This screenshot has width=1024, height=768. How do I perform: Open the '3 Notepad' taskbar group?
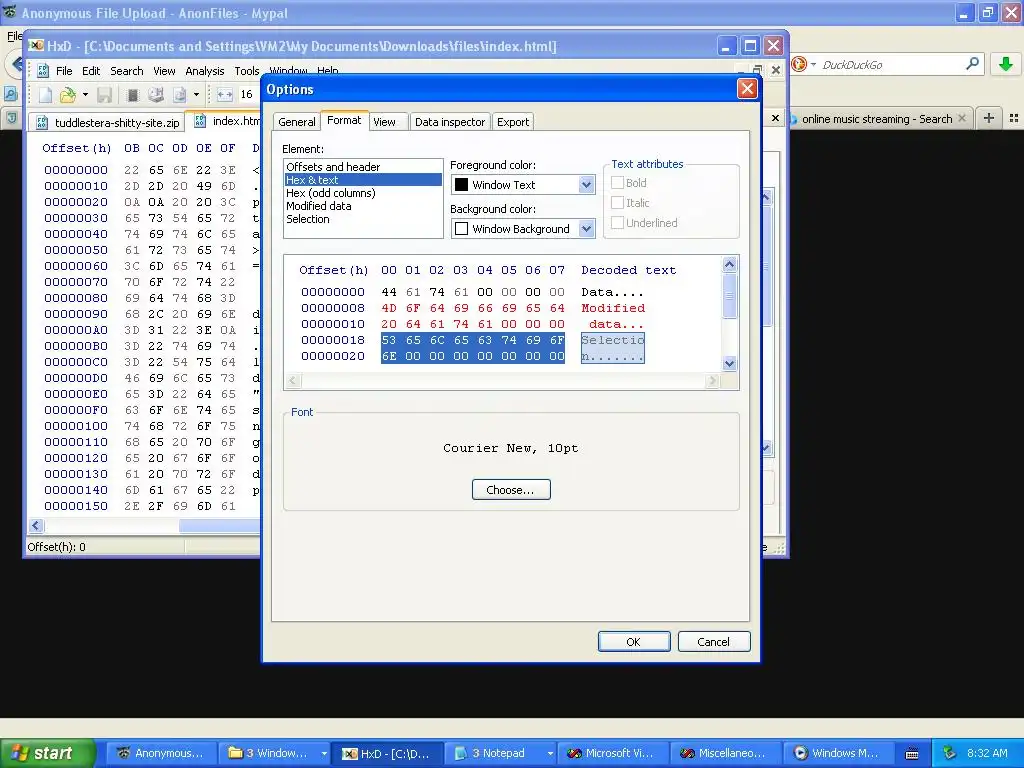click(501, 753)
